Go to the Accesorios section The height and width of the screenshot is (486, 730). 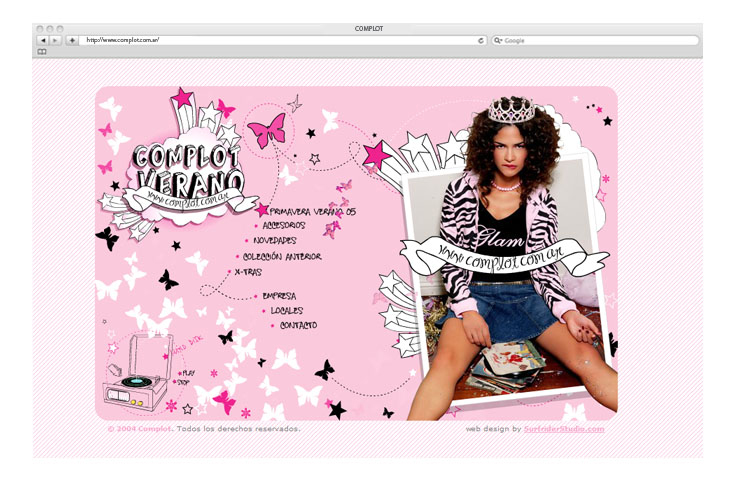[x=276, y=226]
